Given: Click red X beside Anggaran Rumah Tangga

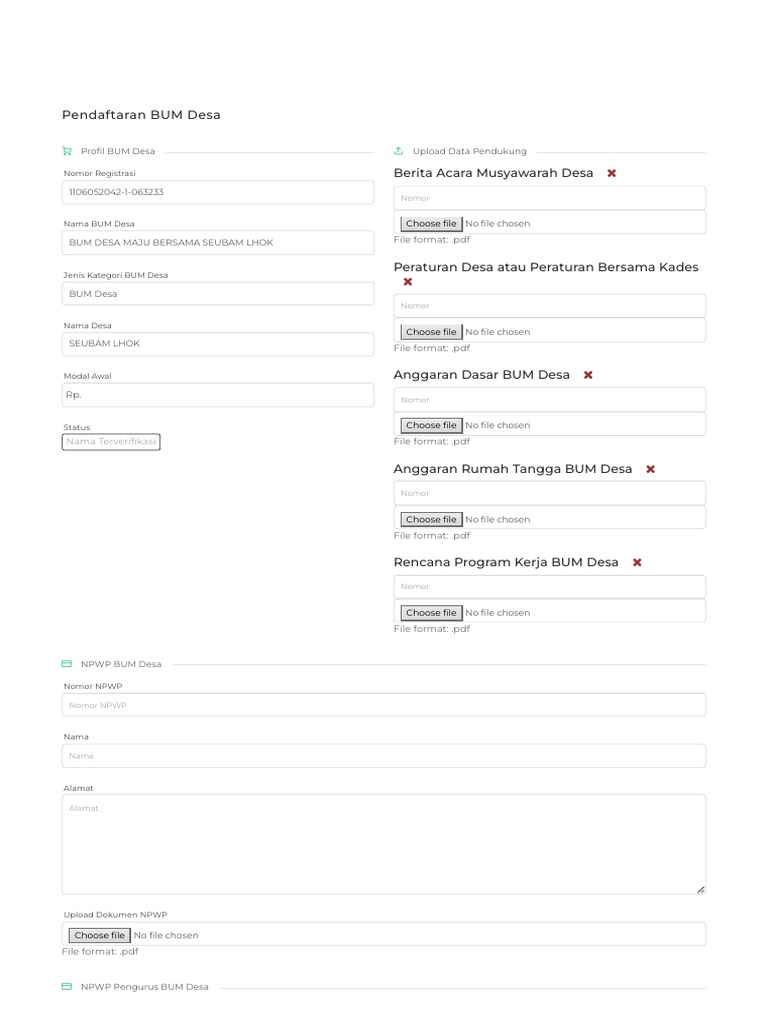Looking at the screenshot, I should (650, 469).
